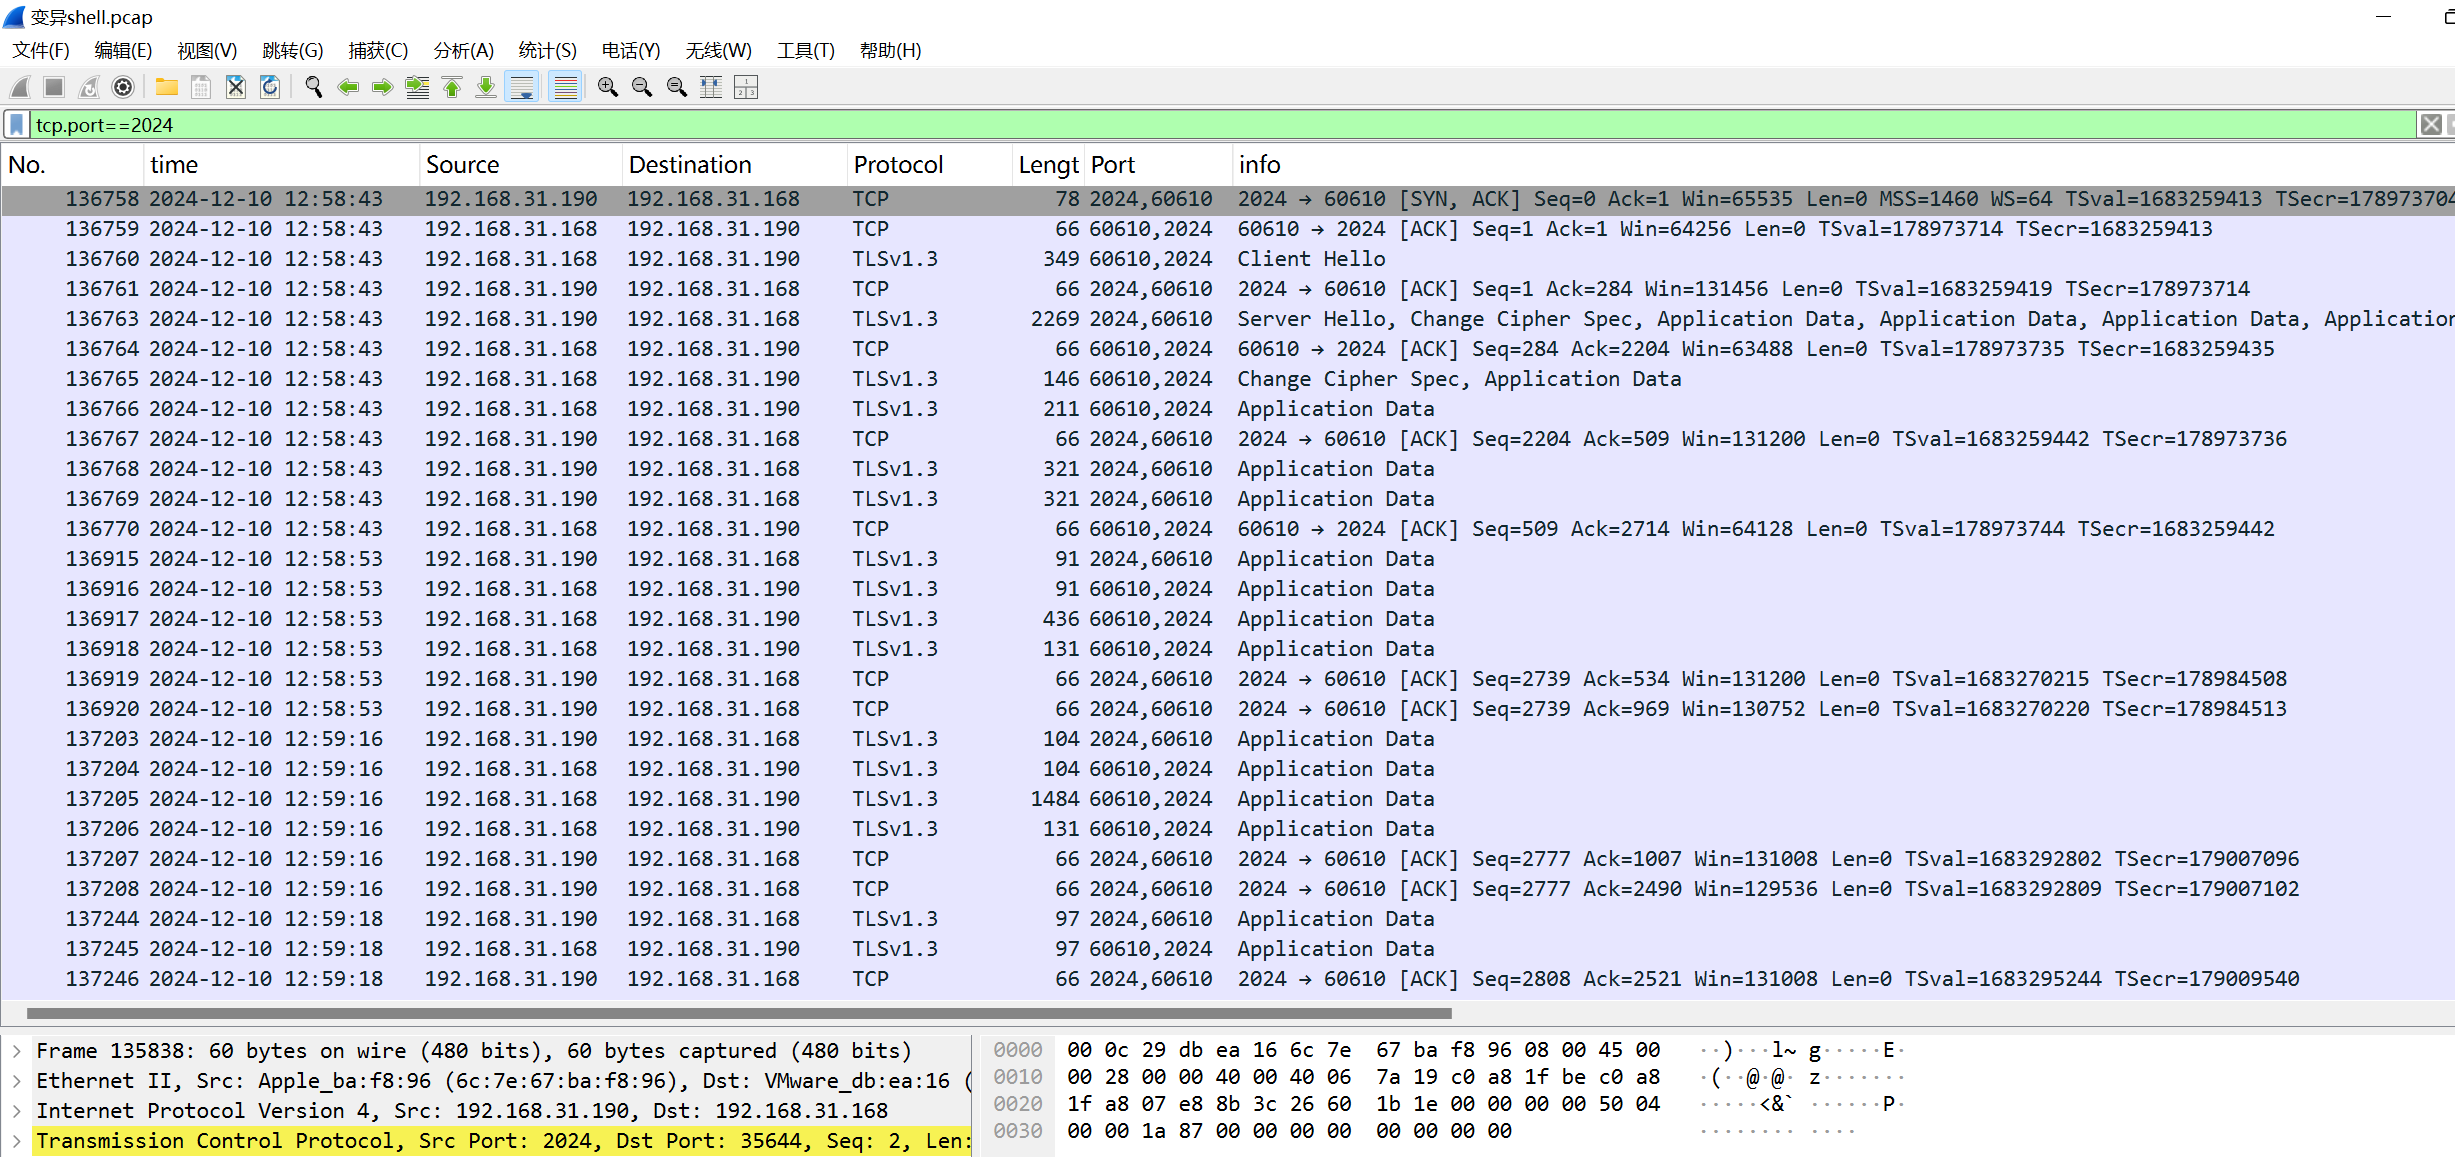This screenshot has height=1157, width=2455.
Task: Toggle packet list colorization
Action: pyautogui.click(x=566, y=88)
